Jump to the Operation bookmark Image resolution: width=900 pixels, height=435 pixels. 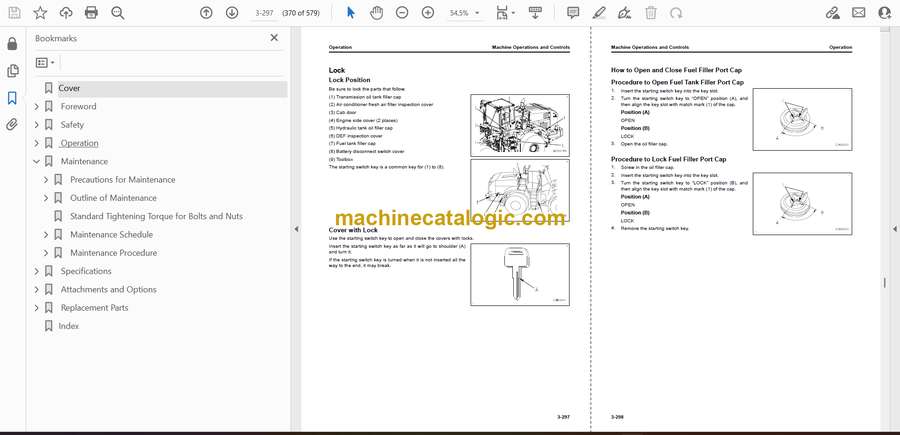click(x=79, y=143)
